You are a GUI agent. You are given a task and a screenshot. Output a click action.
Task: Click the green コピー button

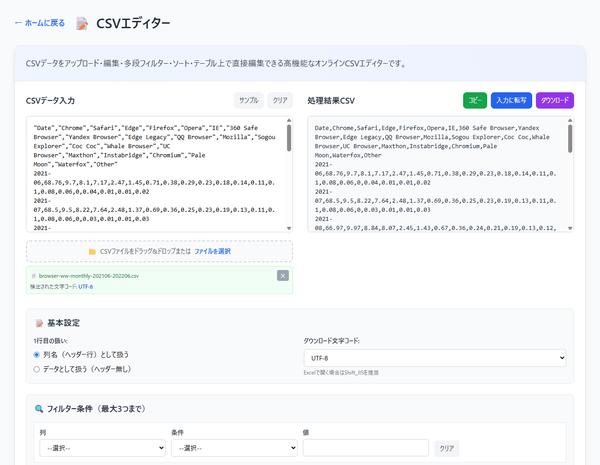coord(474,101)
